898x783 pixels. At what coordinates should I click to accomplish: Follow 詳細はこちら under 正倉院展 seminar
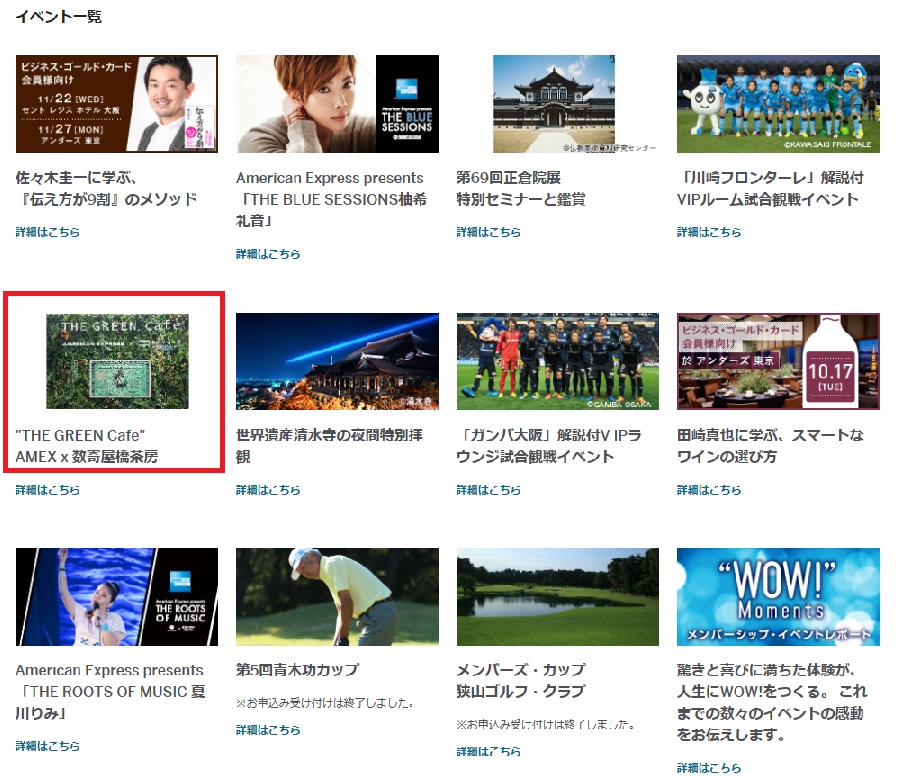(x=489, y=232)
